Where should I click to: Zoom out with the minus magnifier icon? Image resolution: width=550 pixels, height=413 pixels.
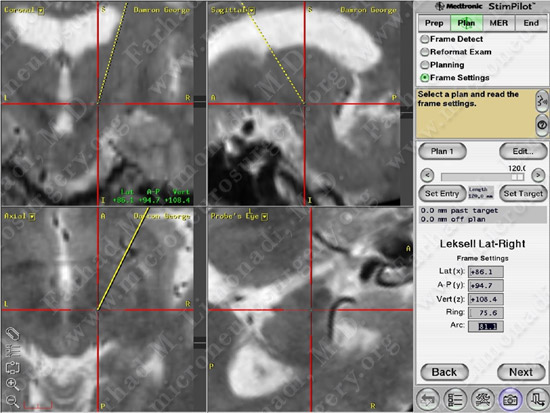[13, 401]
